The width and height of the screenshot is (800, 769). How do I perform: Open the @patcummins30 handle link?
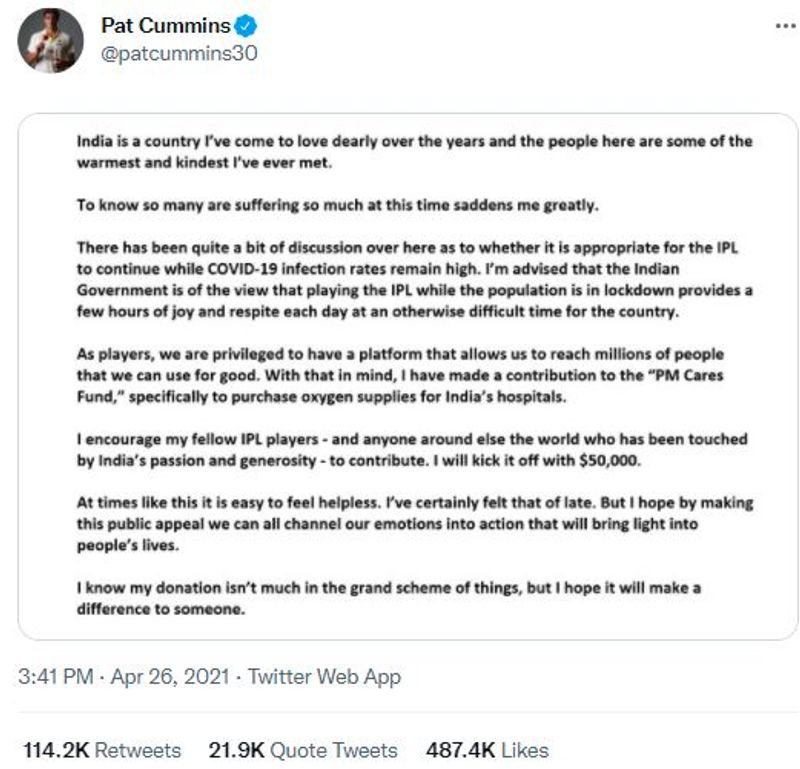[178, 54]
